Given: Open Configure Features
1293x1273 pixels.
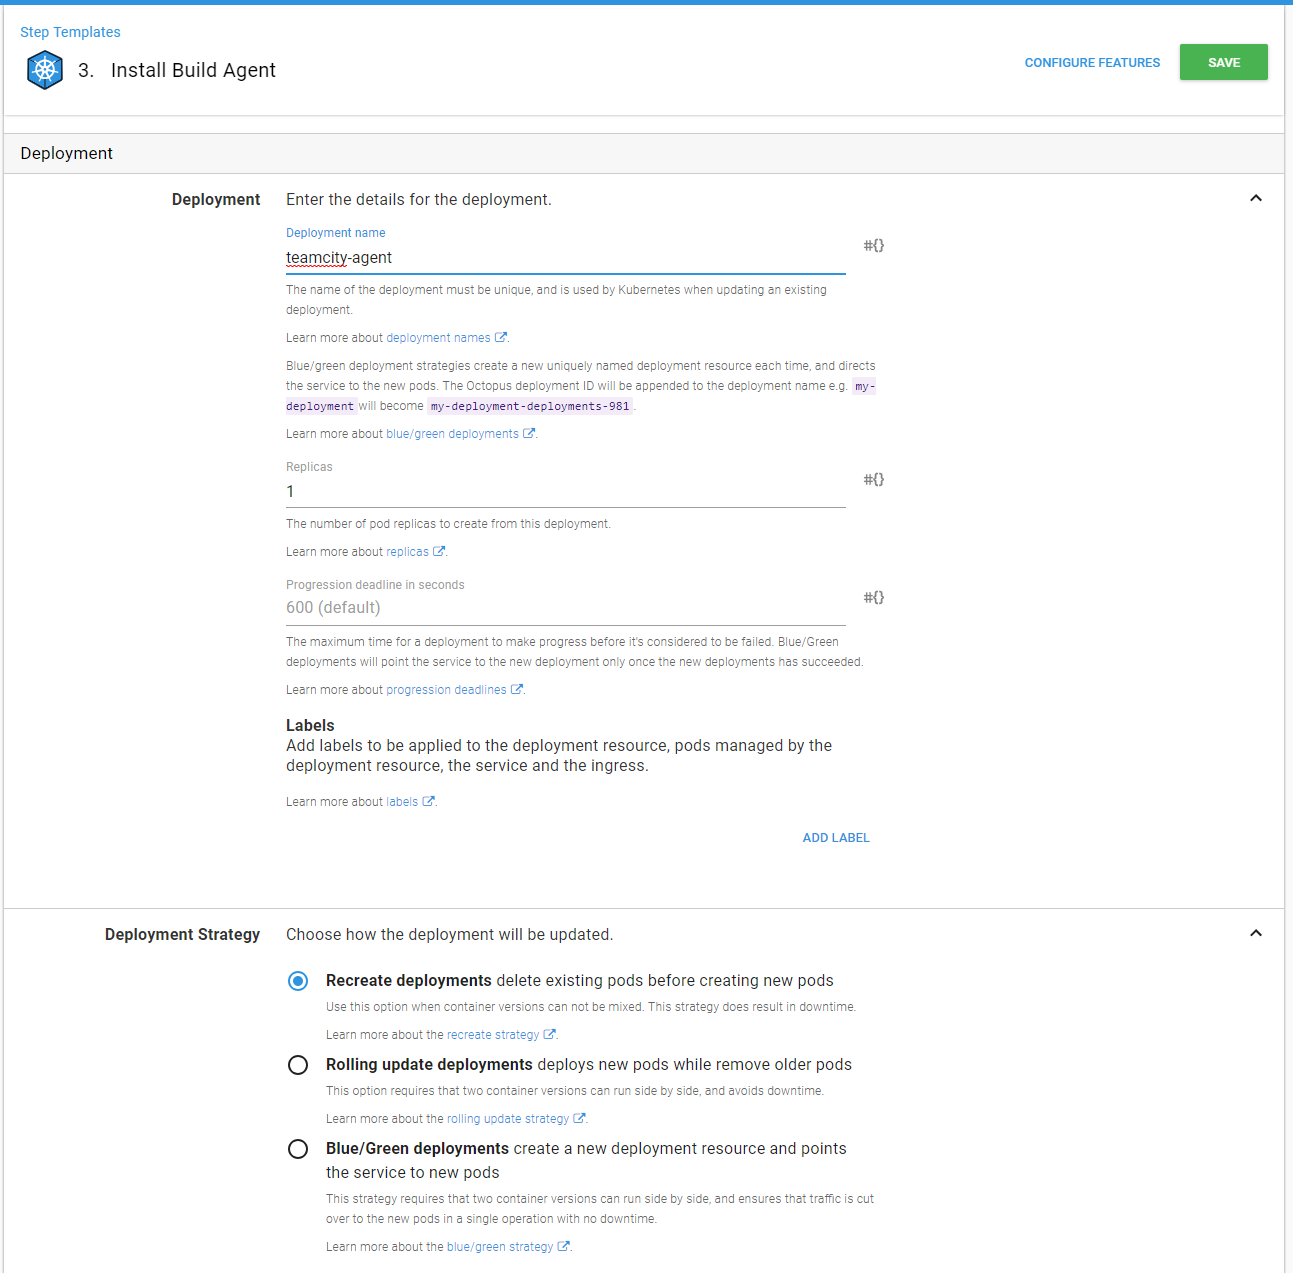Looking at the screenshot, I should [1092, 62].
